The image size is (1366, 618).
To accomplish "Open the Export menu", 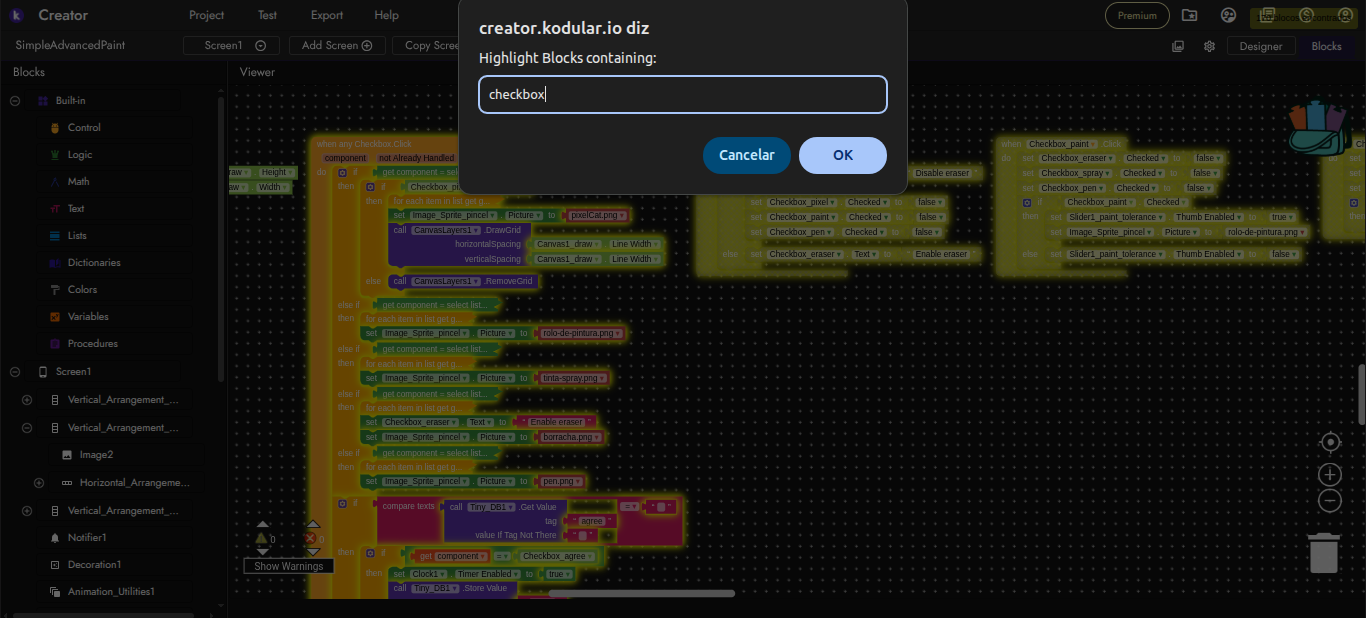I will [327, 15].
